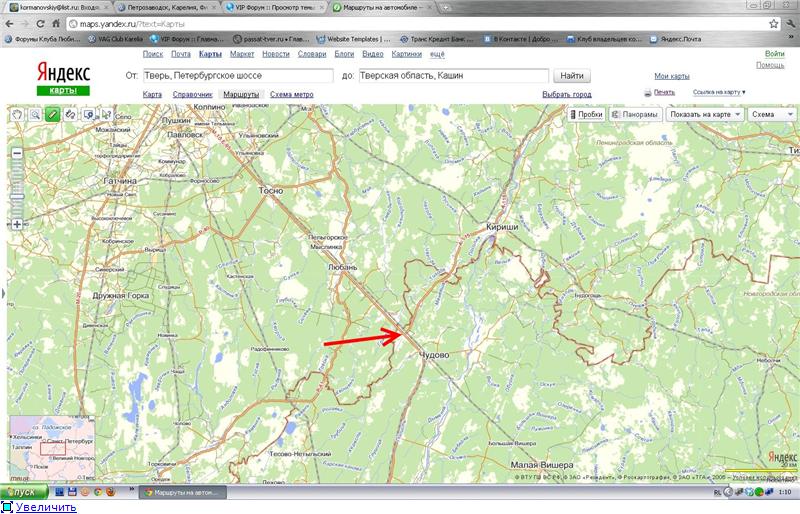800x514 pixels.
Task: Switch to Петрозаводск, Карелия browser tab
Action: tap(167, 8)
